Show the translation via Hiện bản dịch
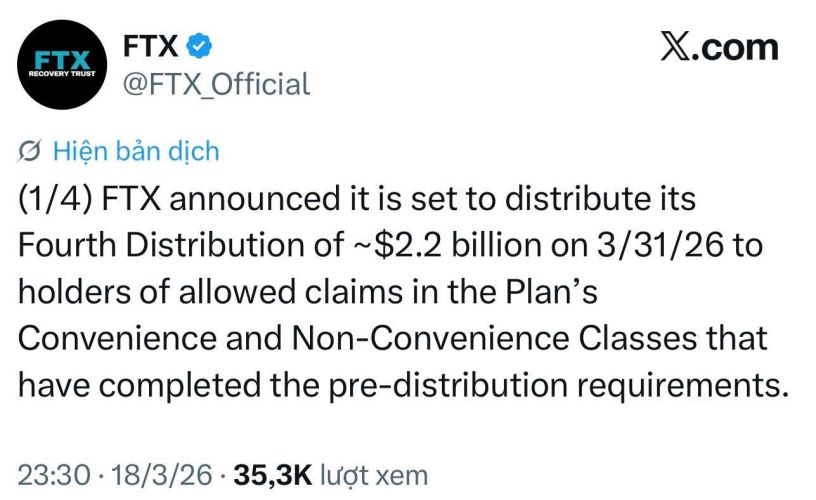The width and height of the screenshot is (816, 500). point(134,151)
